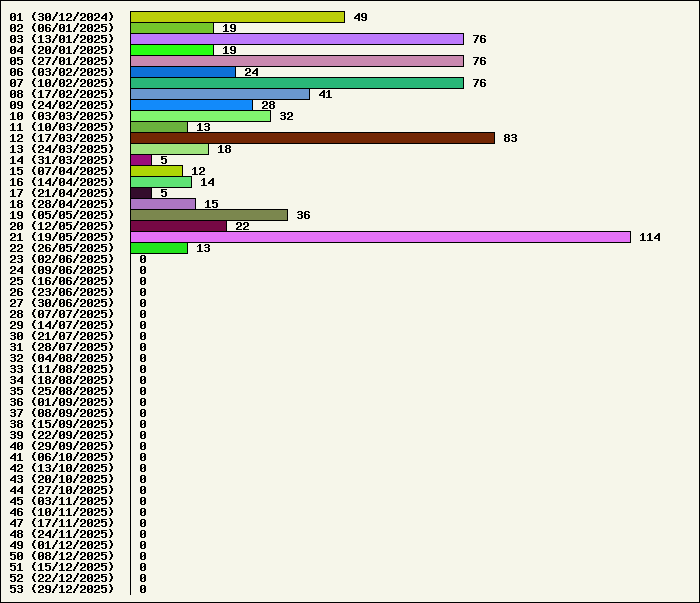Click the 0 value for week 30

point(143,336)
